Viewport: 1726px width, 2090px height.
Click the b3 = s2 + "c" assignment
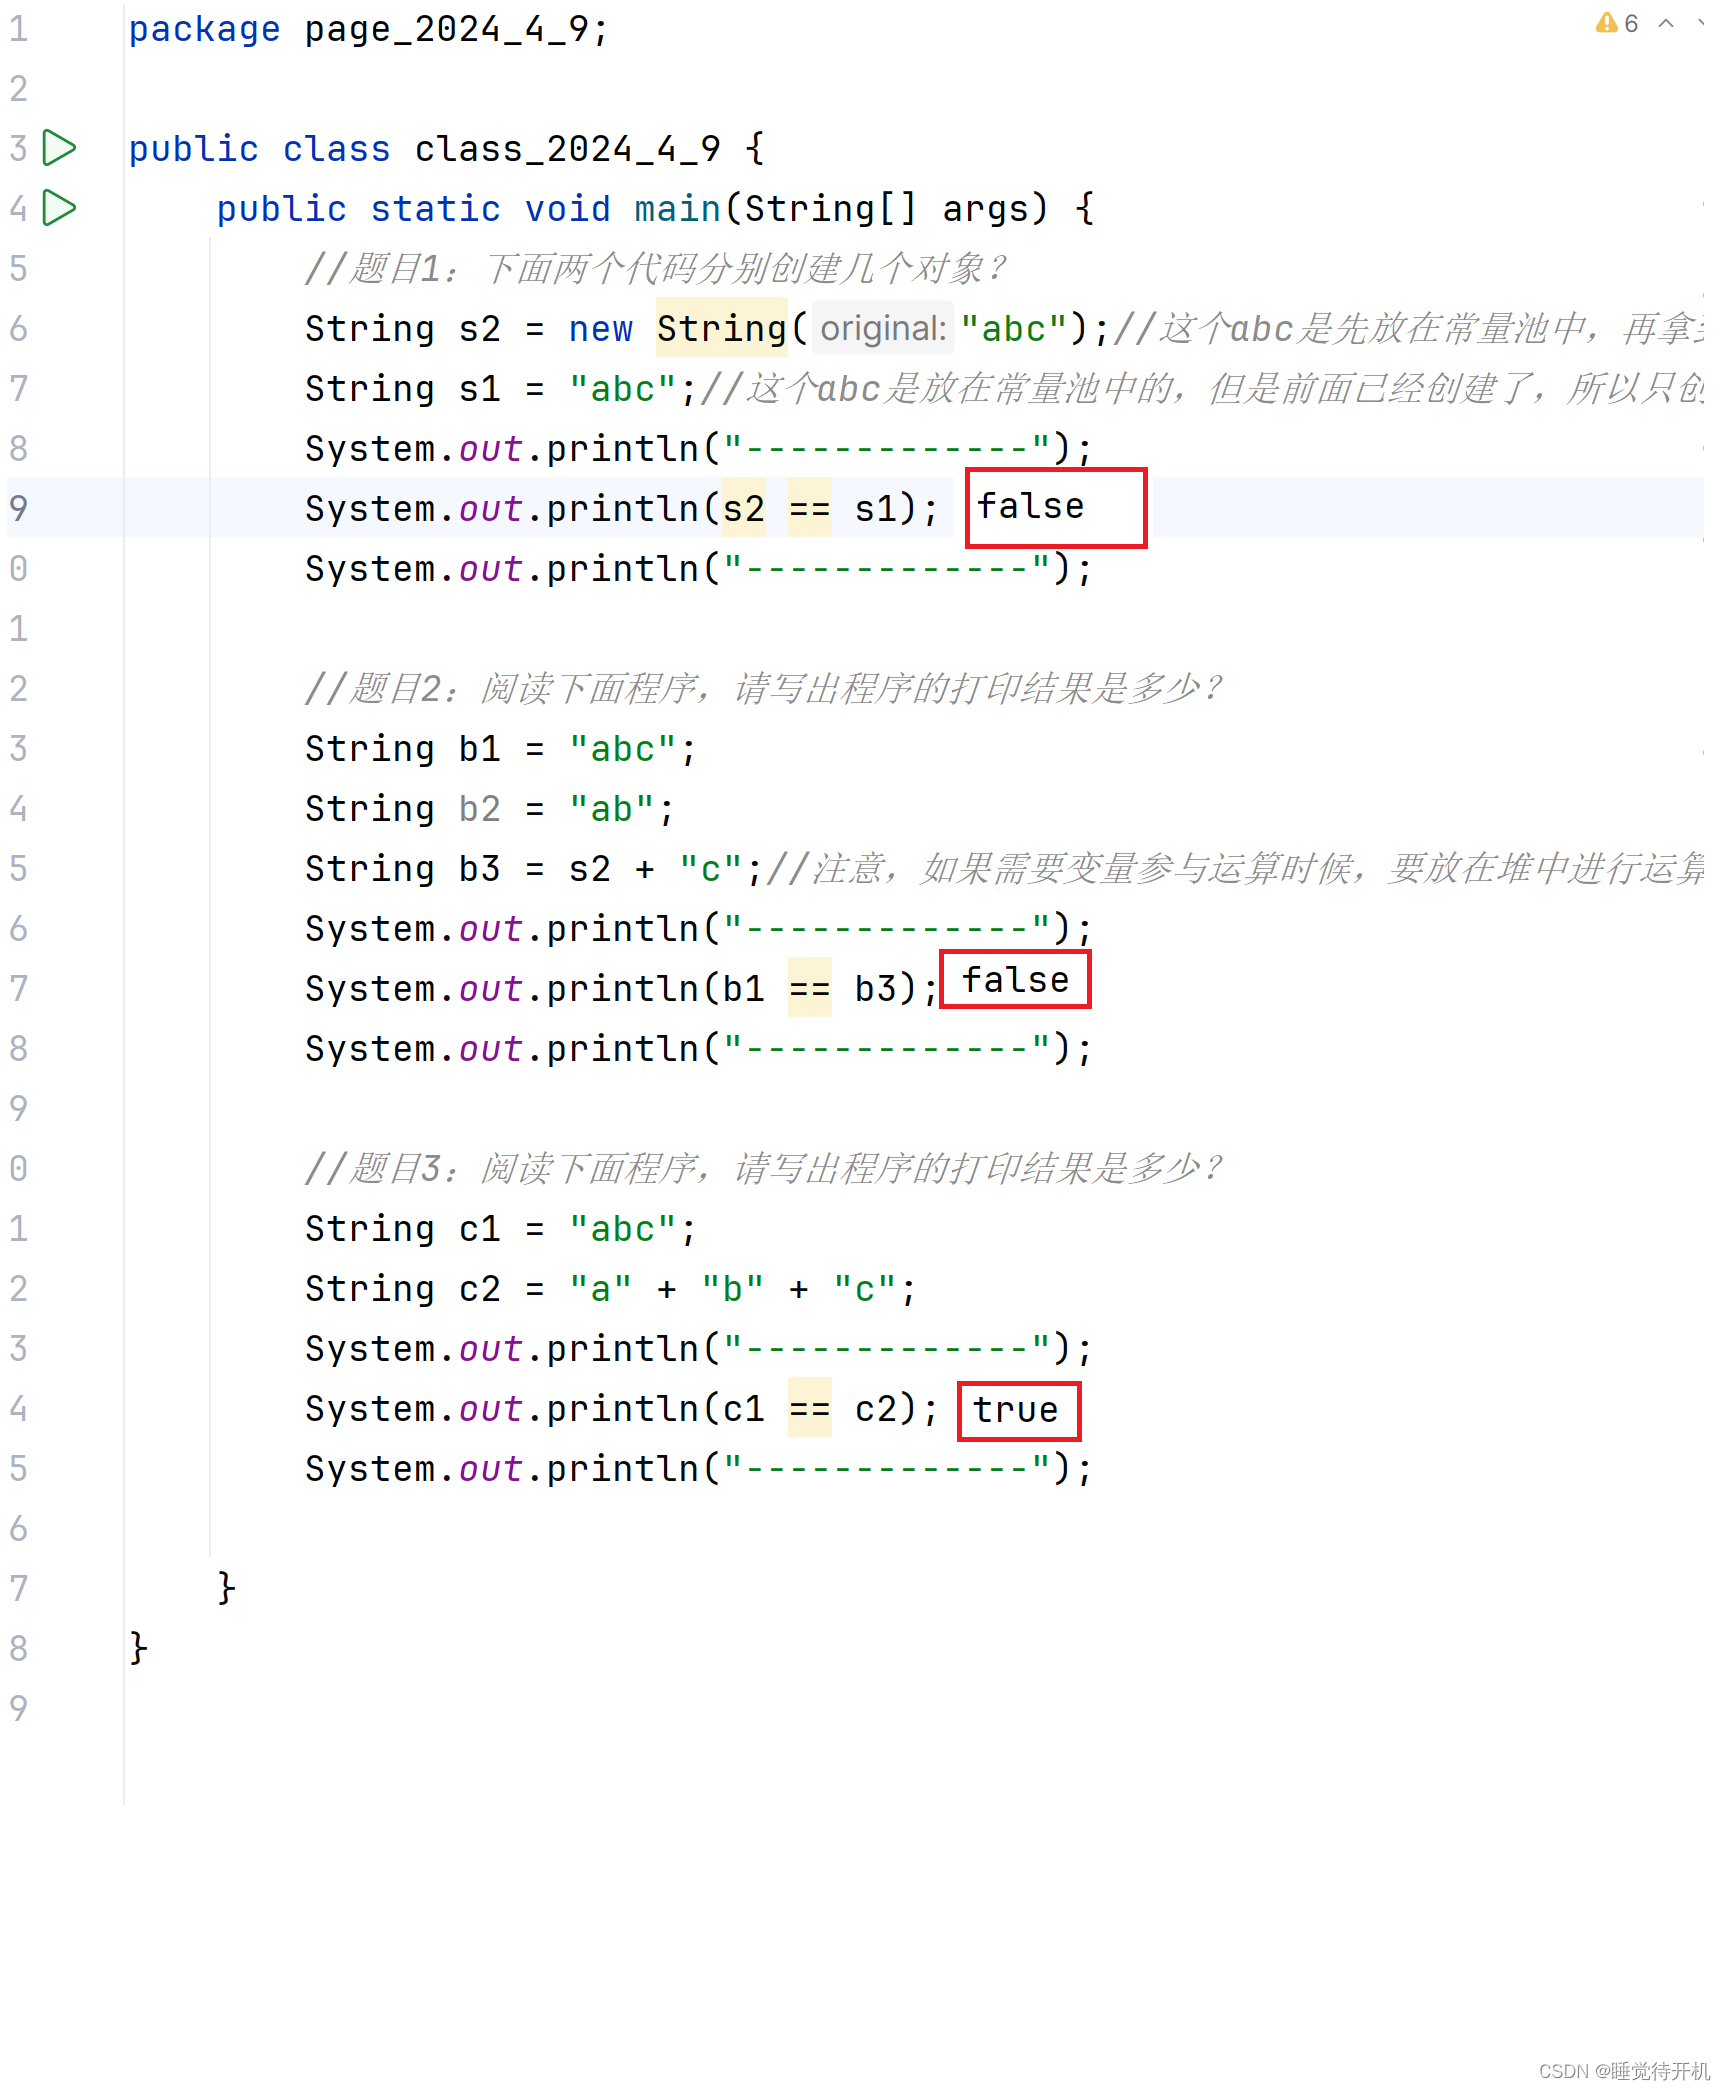click(x=535, y=869)
